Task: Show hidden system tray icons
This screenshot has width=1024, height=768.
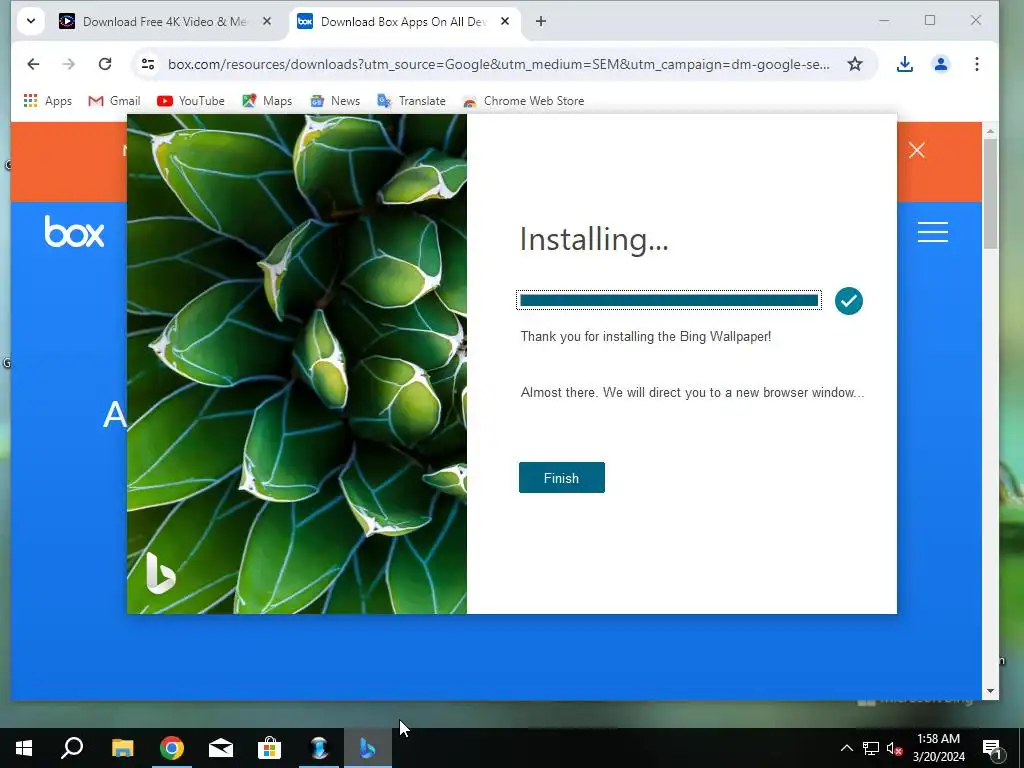Action: pyautogui.click(x=846, y=748)
